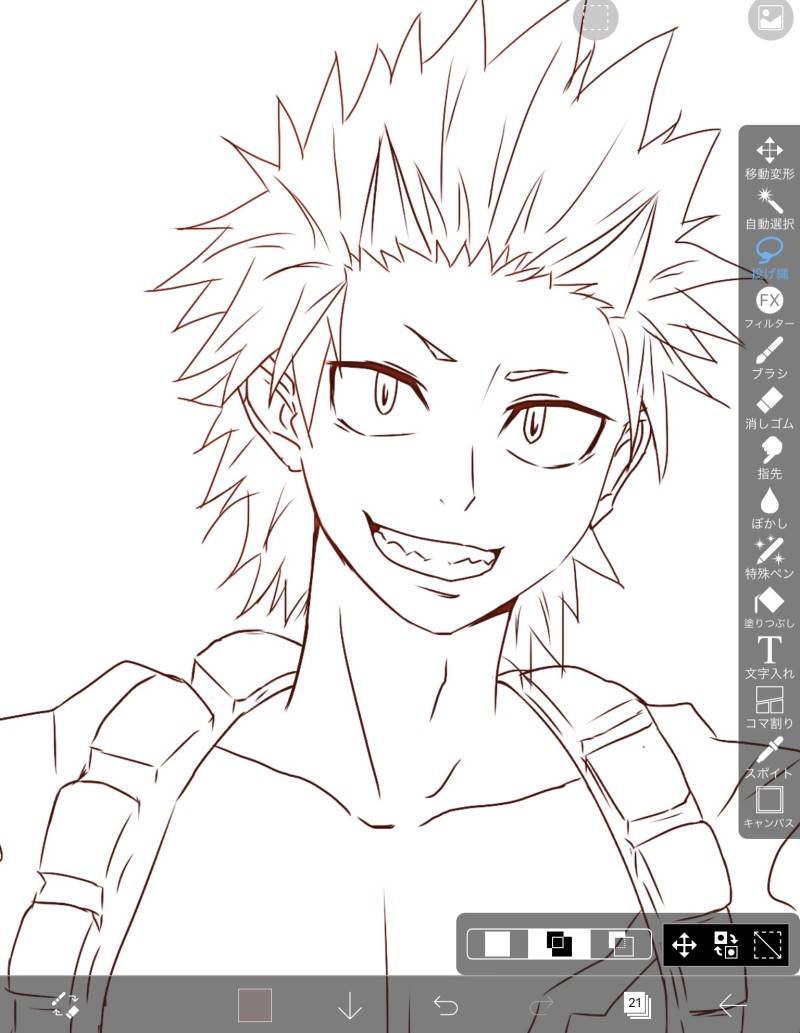Select the ぼかし blur tool
800x1033 pixels.
(769, 508)
